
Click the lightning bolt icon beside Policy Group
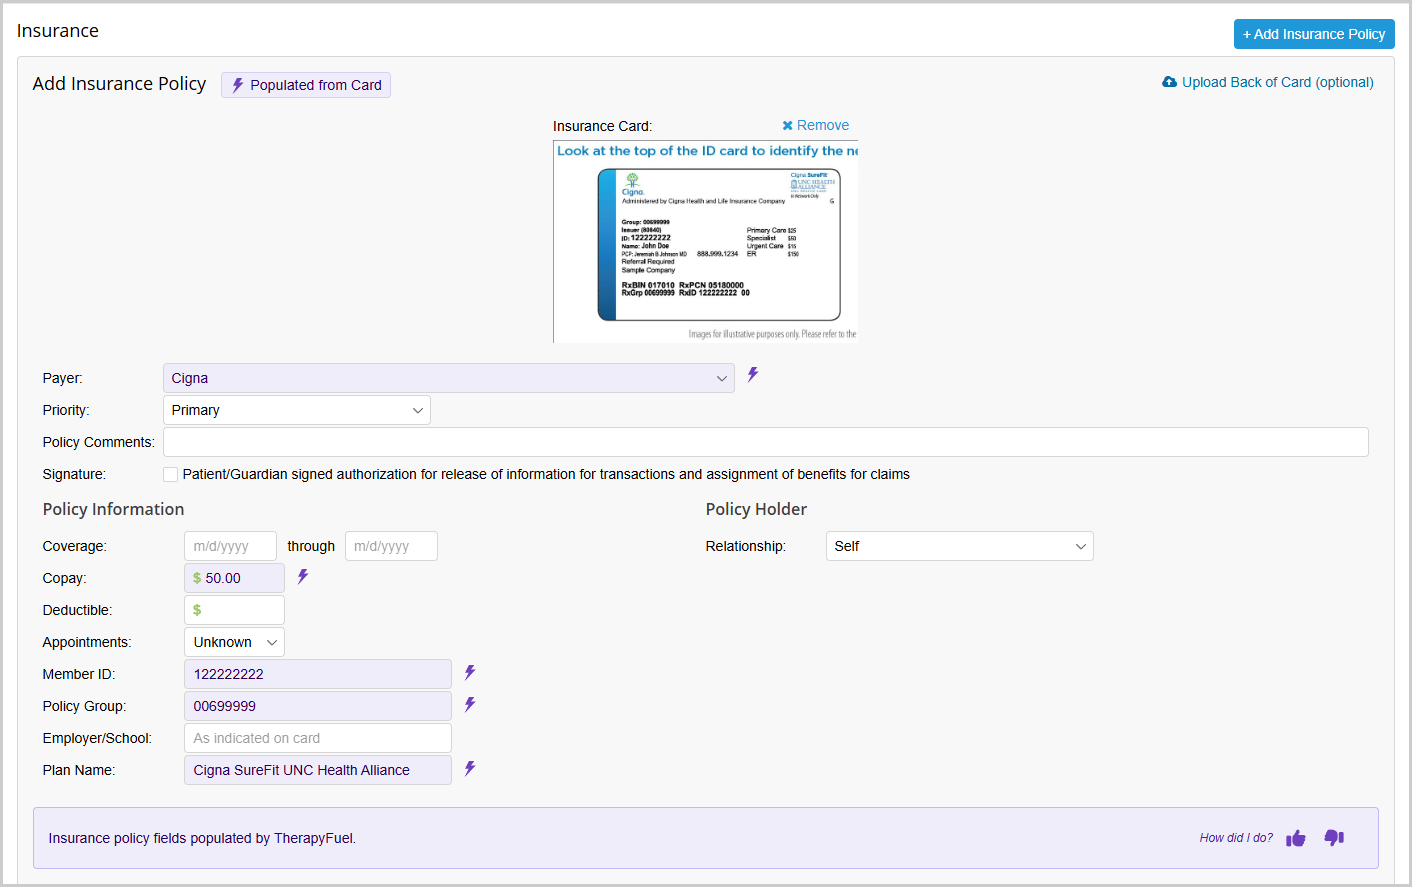[x=470, y=705]
